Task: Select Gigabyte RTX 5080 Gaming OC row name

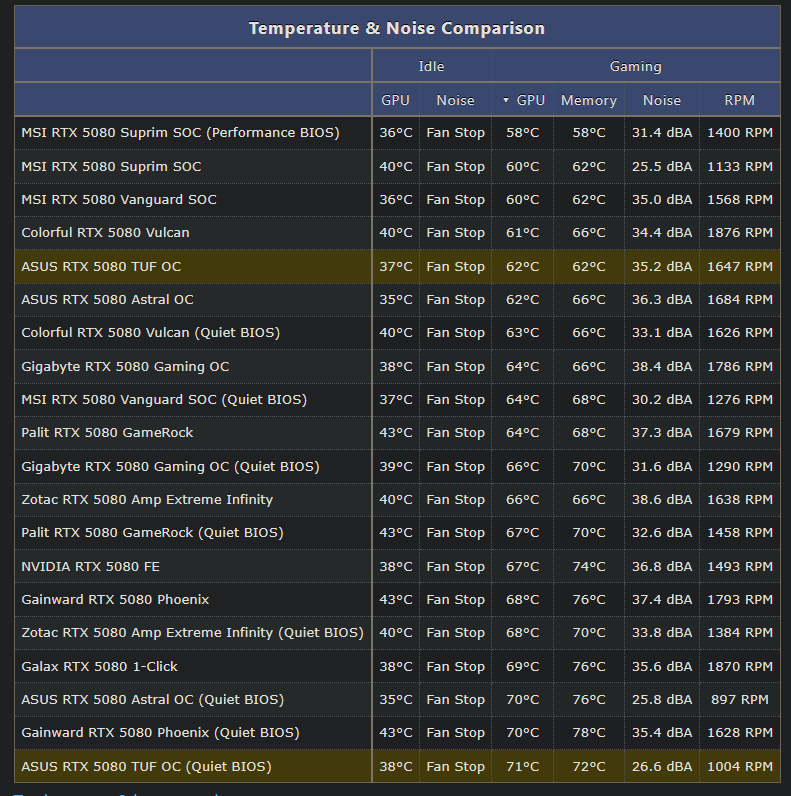Action: [x=125, y=367]
